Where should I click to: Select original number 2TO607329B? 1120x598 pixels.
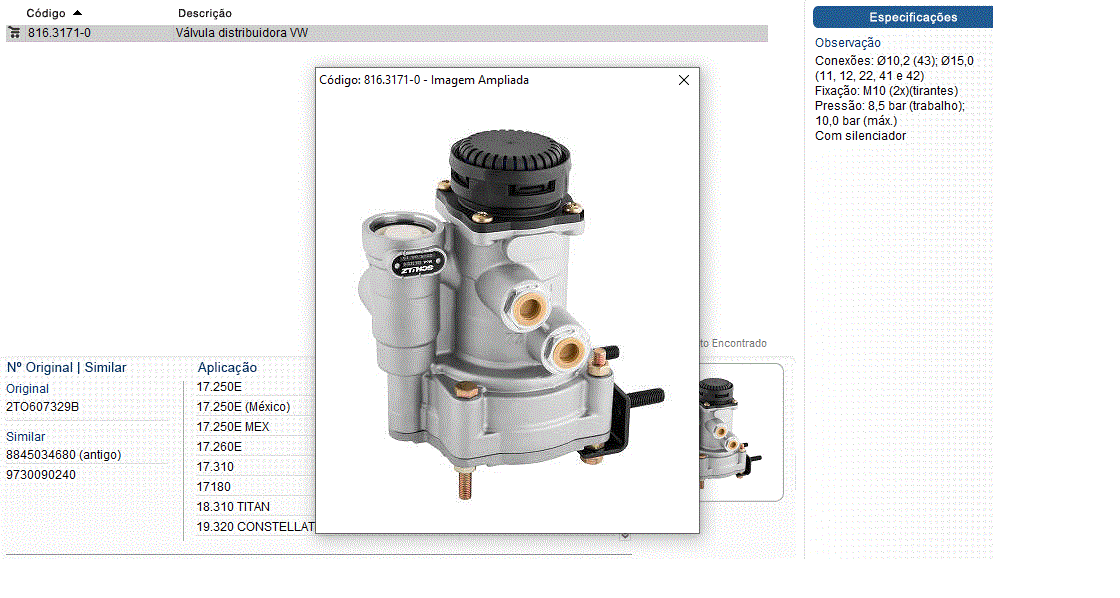click(x=43, y=407)
